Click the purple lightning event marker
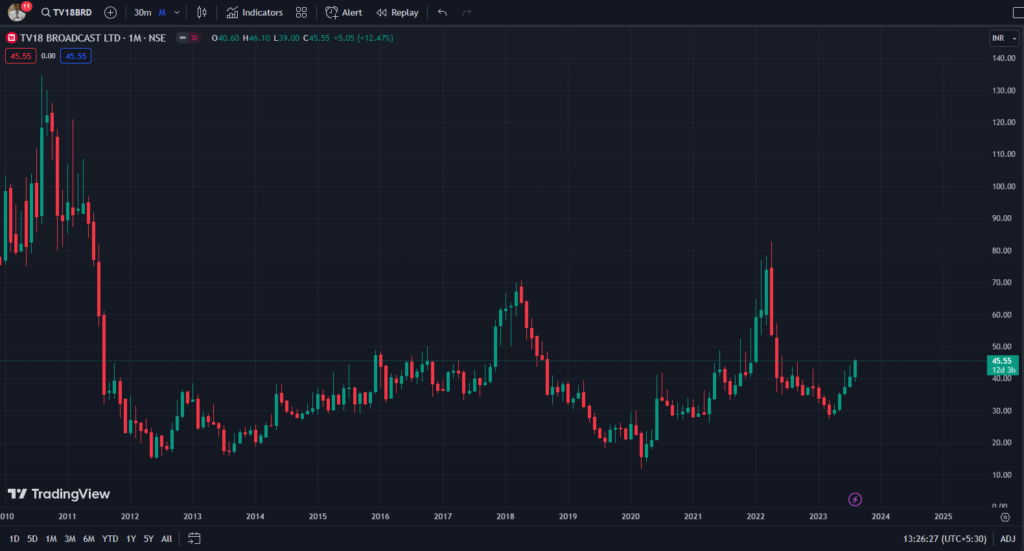This screenshot has height=551, width=1024. (855, 499)
